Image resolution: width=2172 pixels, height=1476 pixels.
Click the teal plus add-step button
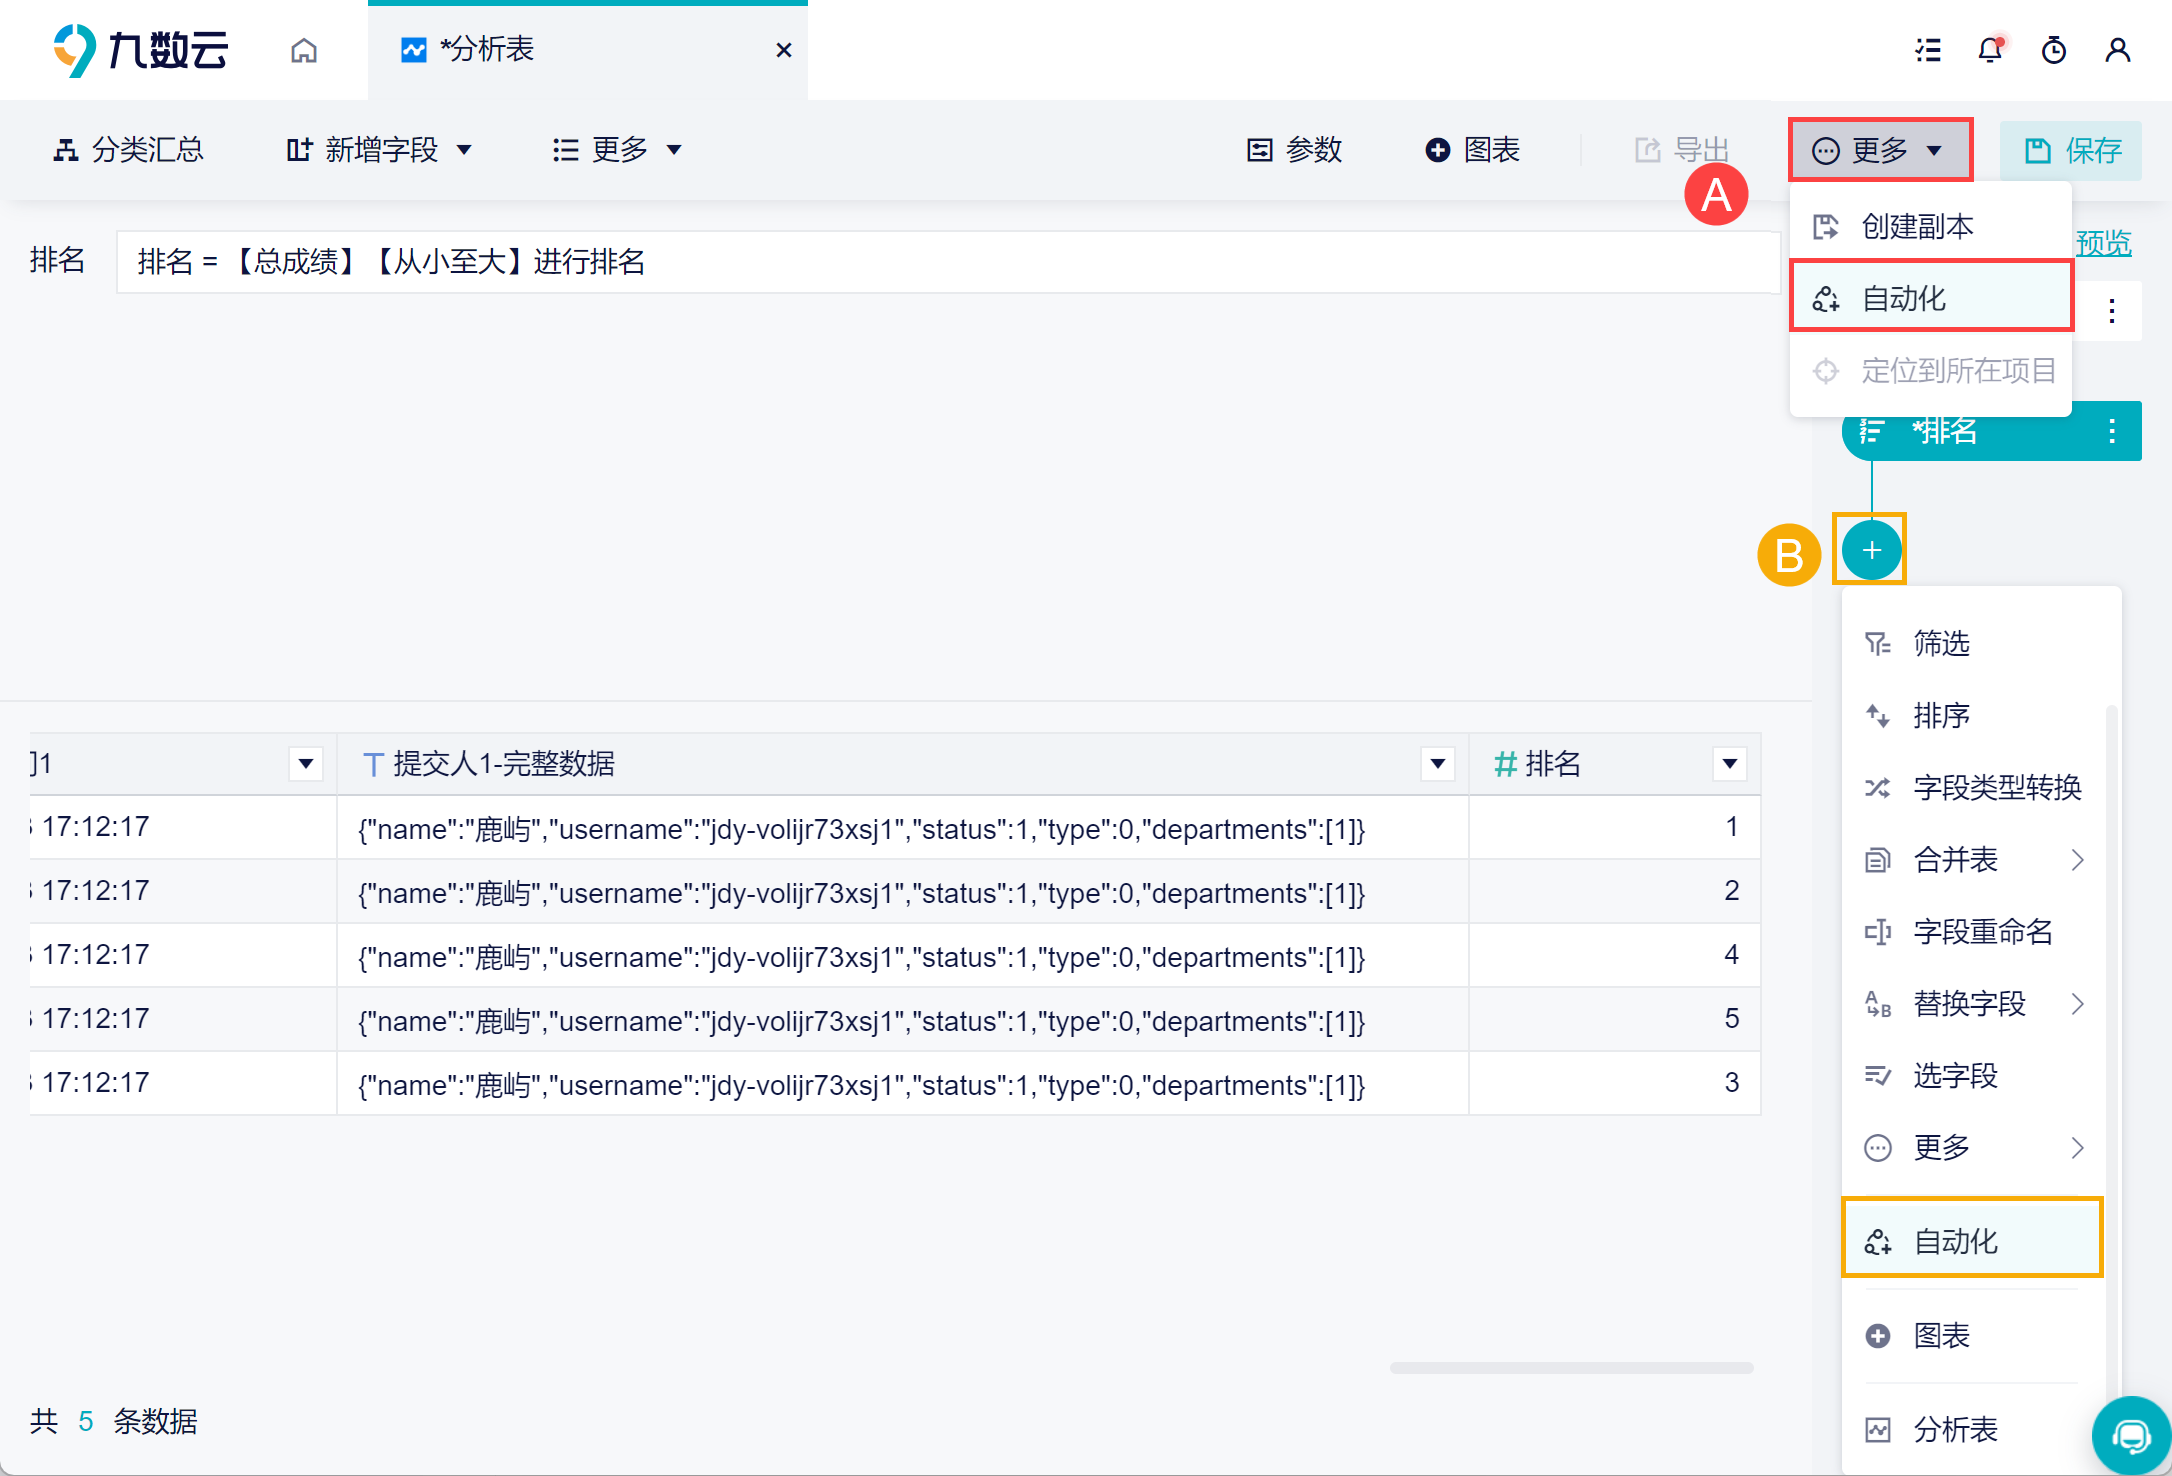(1871, 550)
